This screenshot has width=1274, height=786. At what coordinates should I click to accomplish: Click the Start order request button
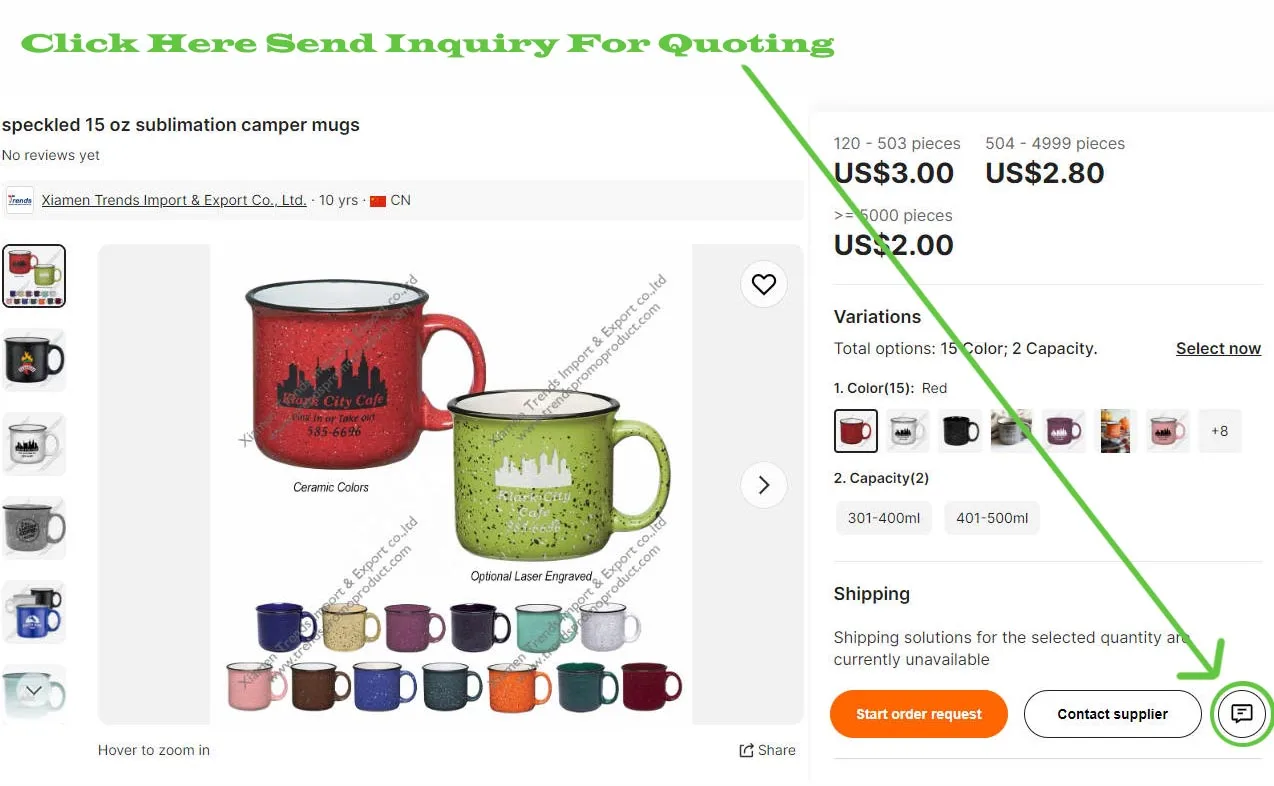click(919, 714)
